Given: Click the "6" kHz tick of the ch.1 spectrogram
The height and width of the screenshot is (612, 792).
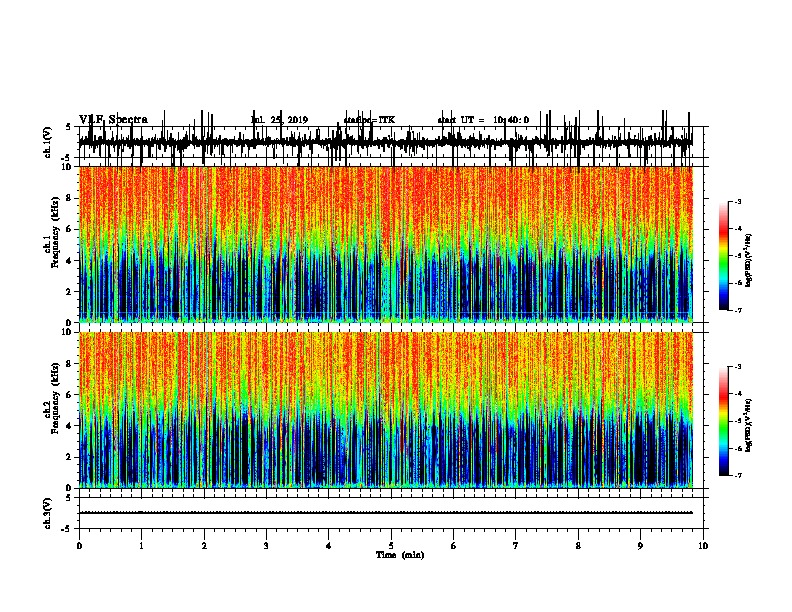Looking at the screenshot, I should pos(70,229).
